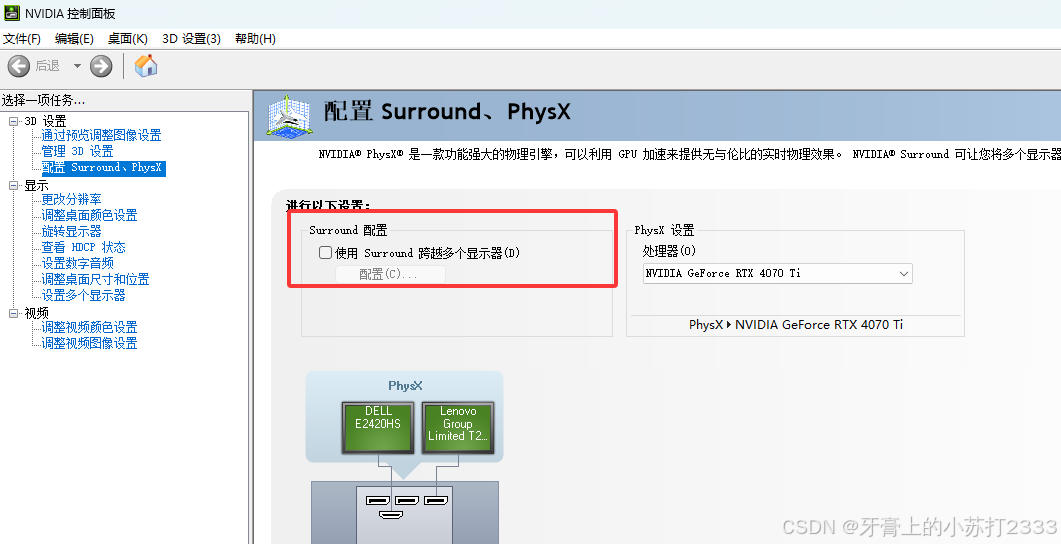Click the 配置 Surround、PhysX page title

coord(447,111)
